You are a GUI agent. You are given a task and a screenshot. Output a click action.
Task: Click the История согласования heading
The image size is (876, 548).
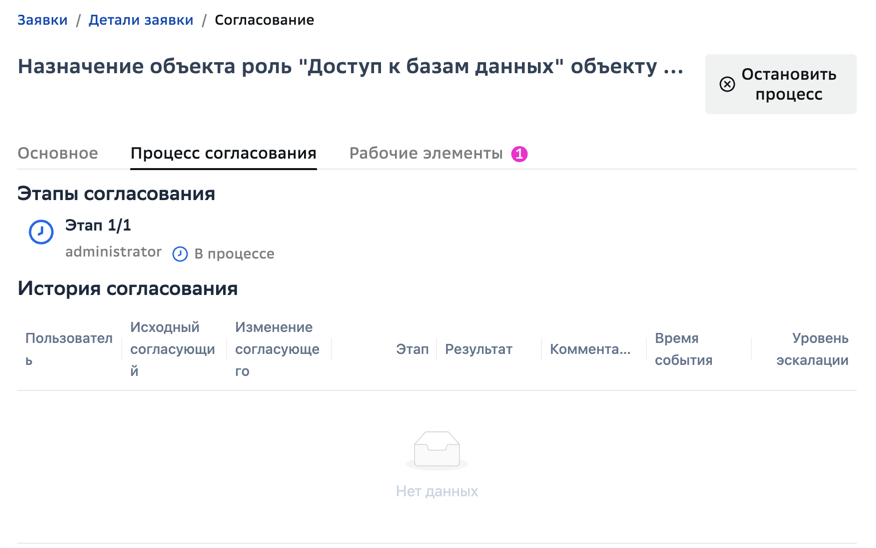tap(127, 288)
